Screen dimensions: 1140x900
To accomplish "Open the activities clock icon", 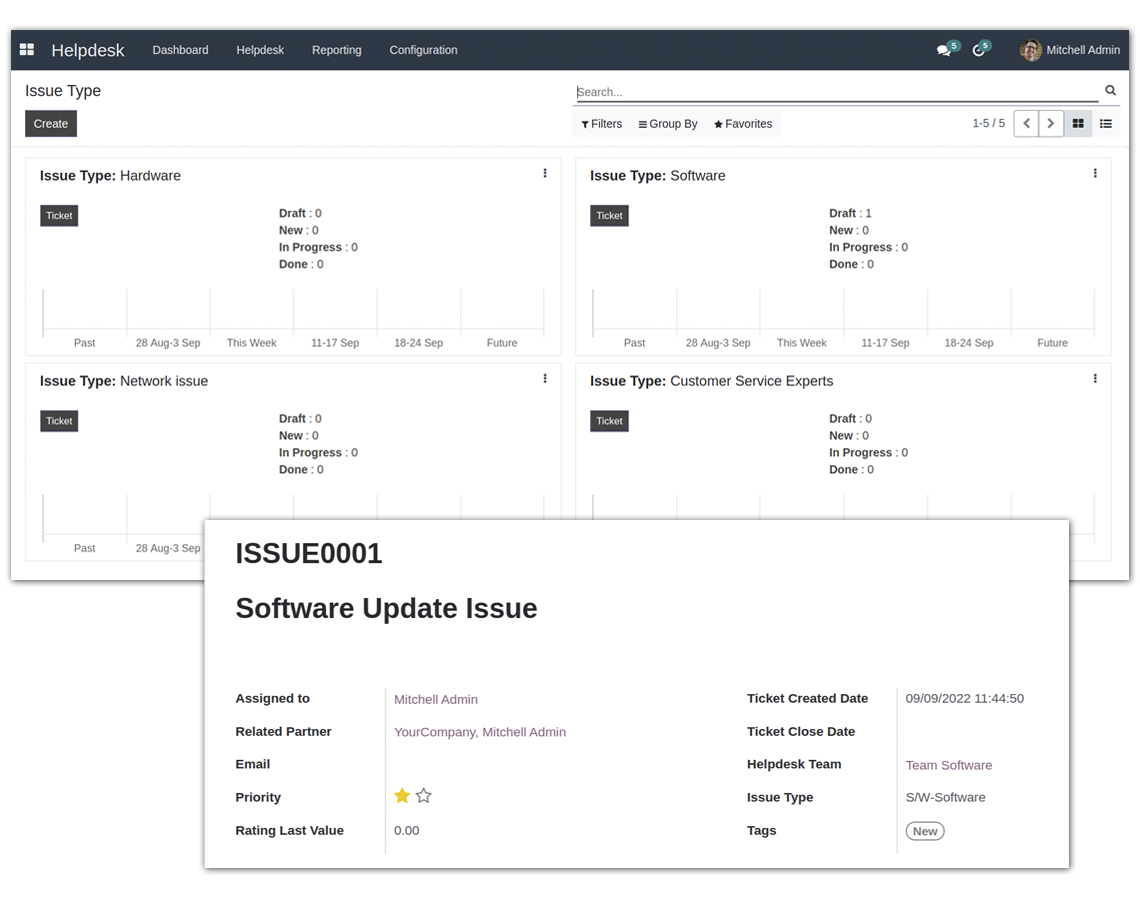I will 979,50.
